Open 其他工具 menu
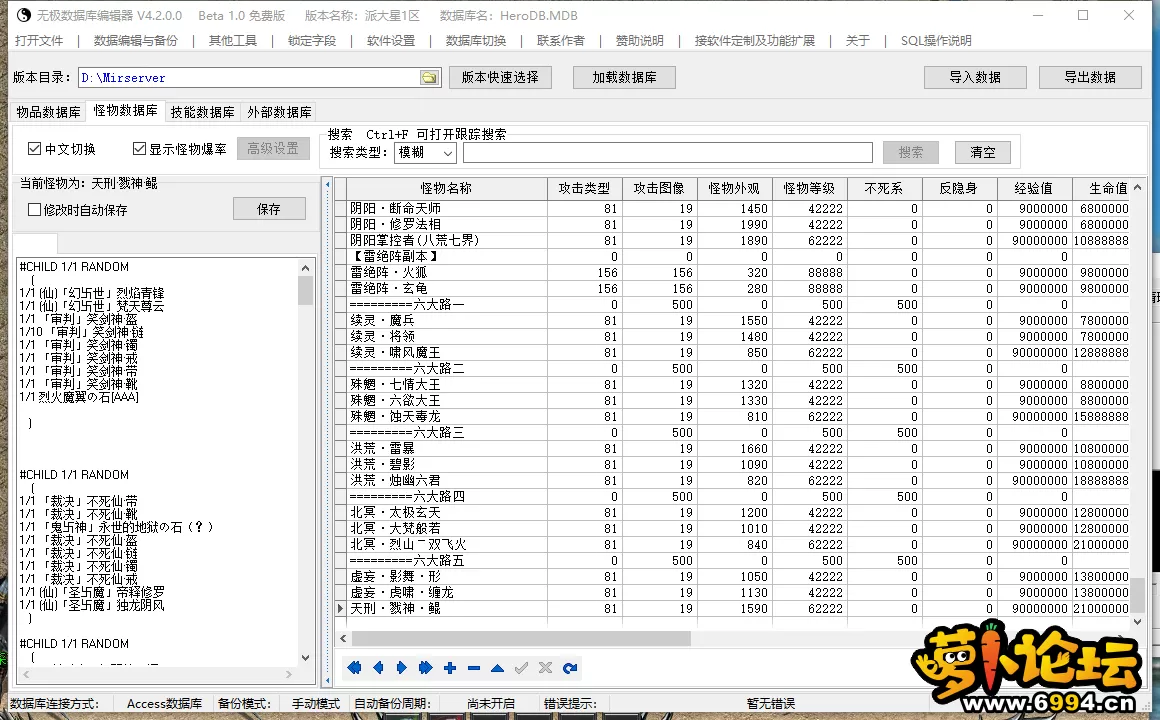Screen dimensions: 1160x720 click(x=233, y=41)
